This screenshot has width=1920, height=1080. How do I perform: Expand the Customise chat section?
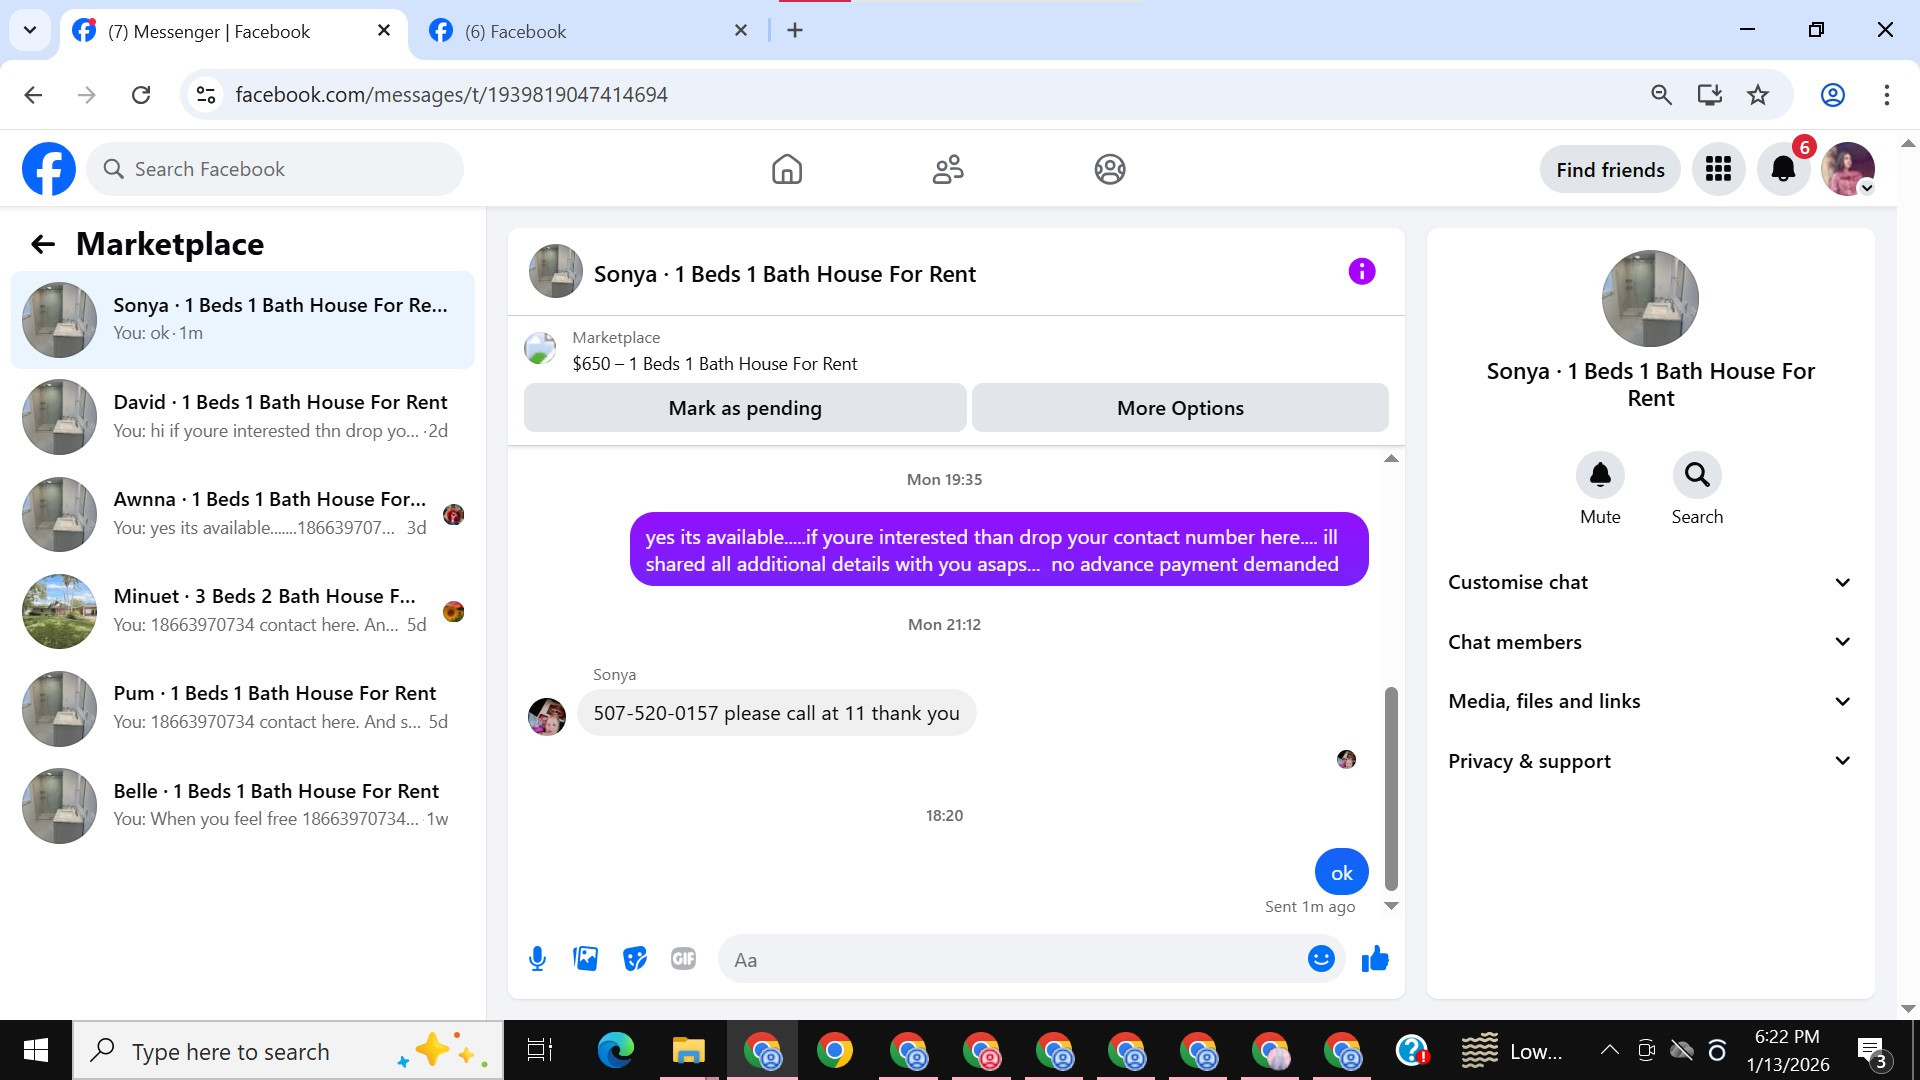tap(1649, 582)
